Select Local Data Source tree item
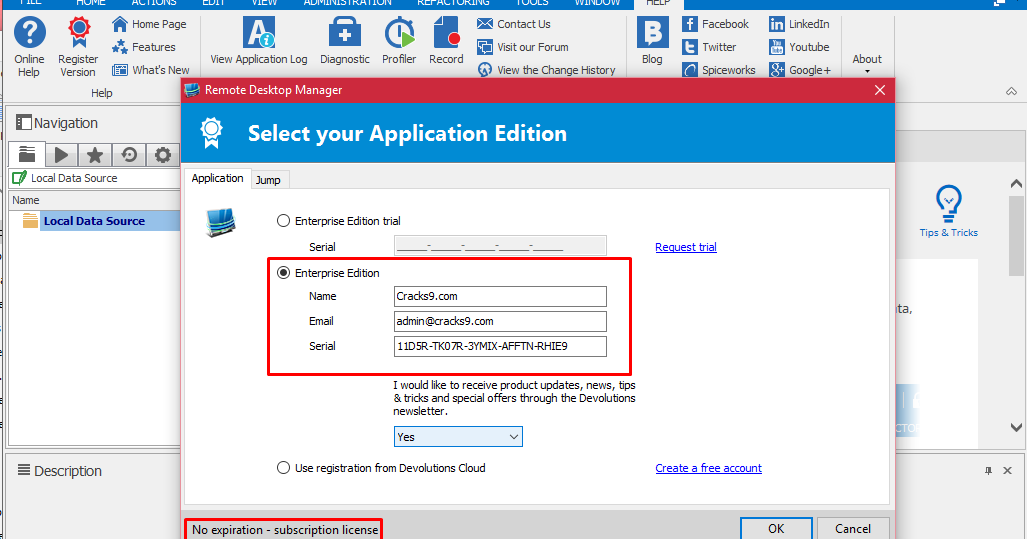 (x=94, y=221)
